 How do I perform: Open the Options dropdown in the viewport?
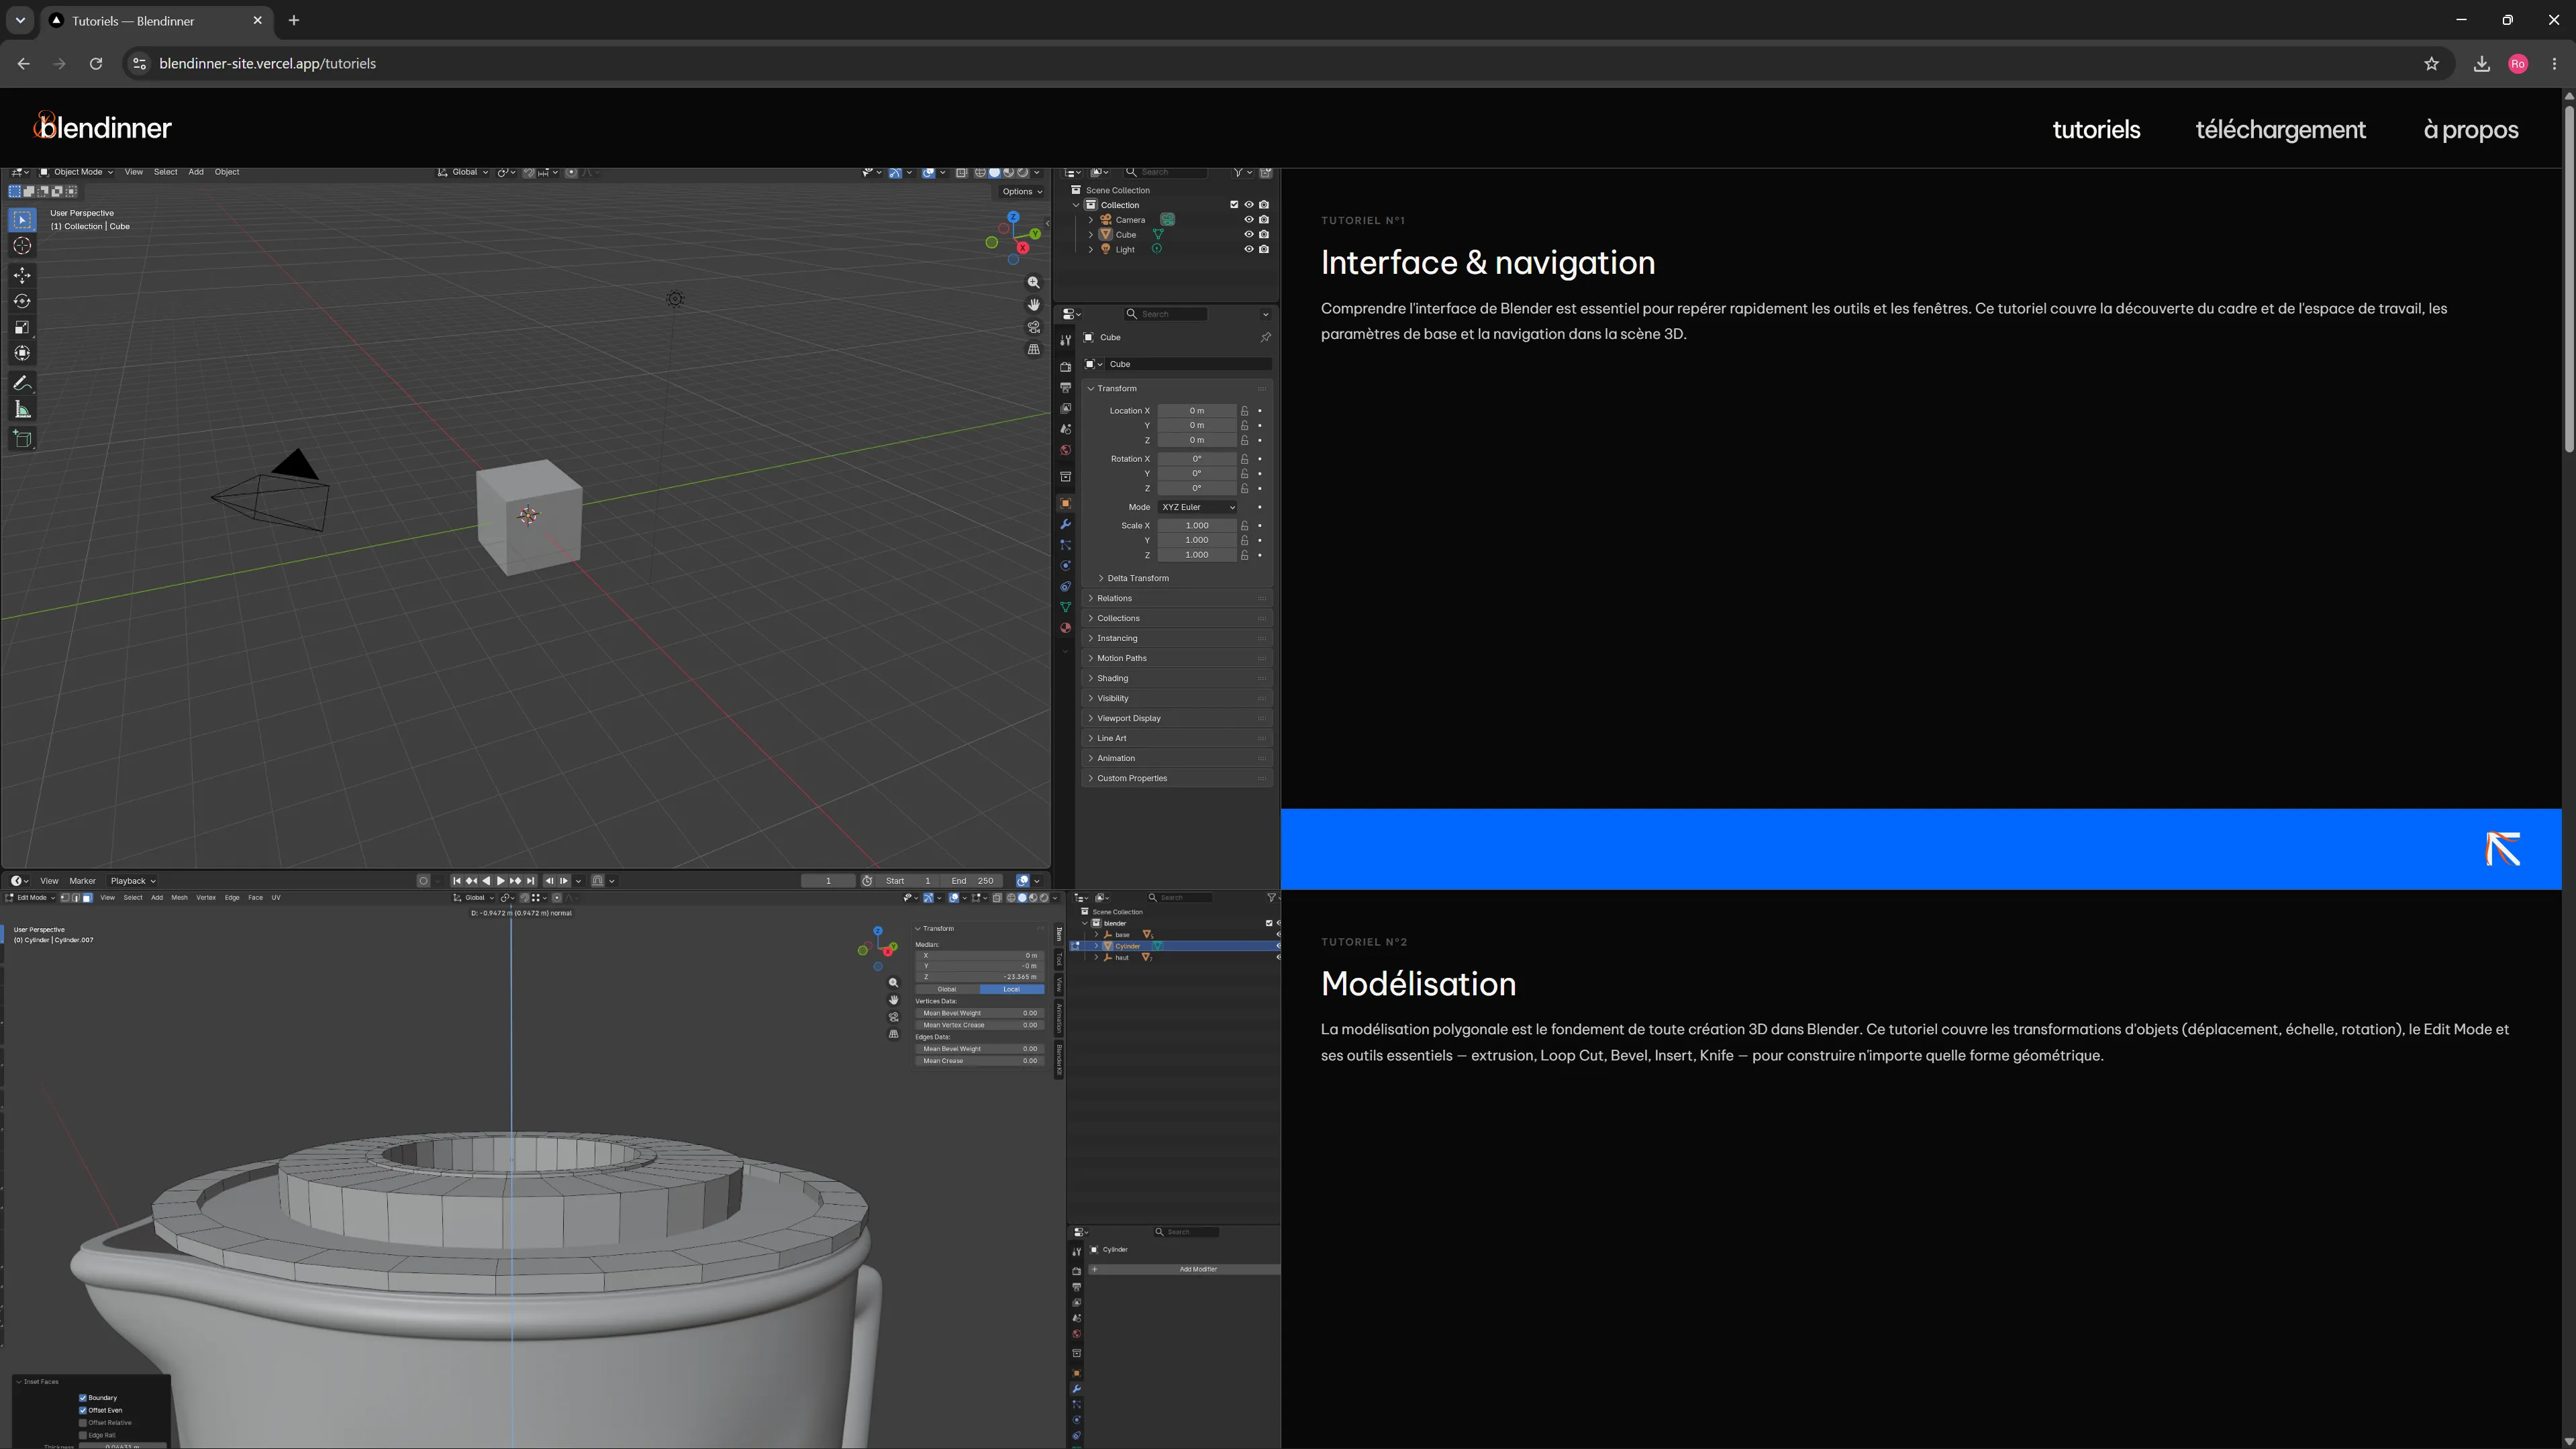coord(1021,192)
